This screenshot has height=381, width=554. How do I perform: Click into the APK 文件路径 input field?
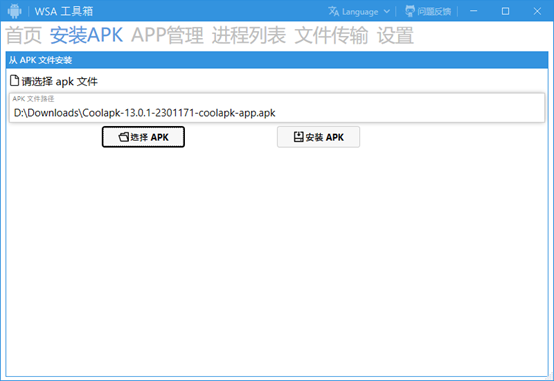(x=277, y=108)
